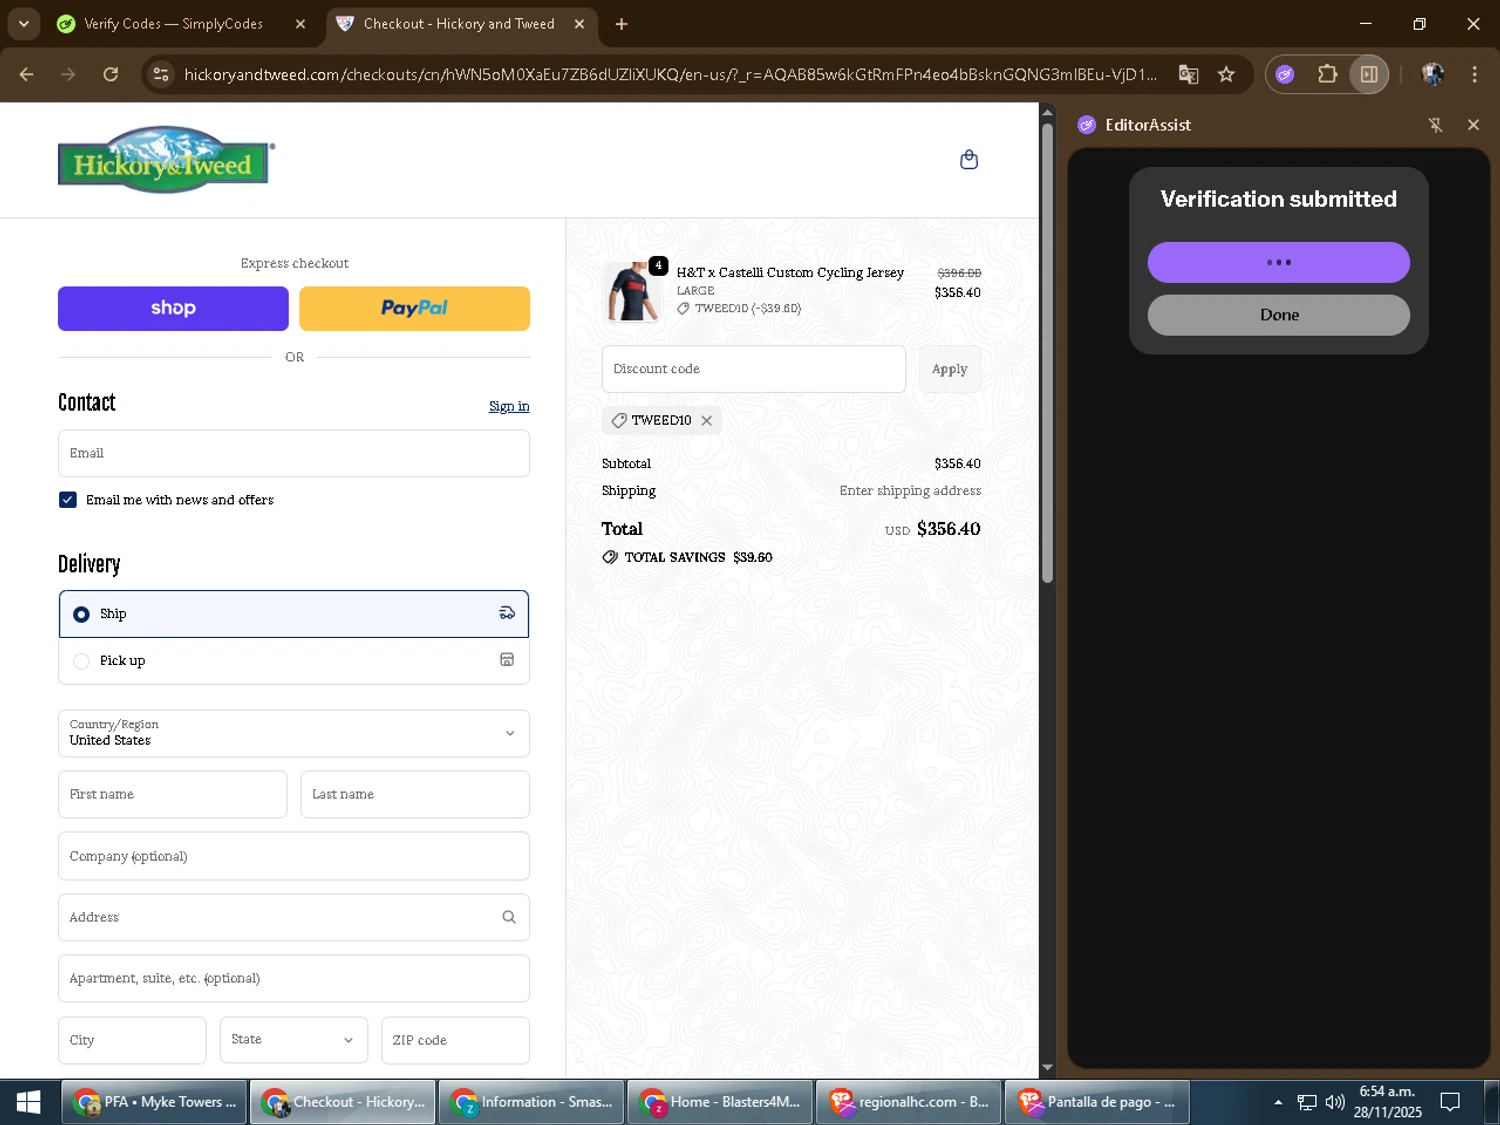Open PFA • Myke Towers taskbar window
Screen dimensions: 1500x1125
pos(154,1102)
